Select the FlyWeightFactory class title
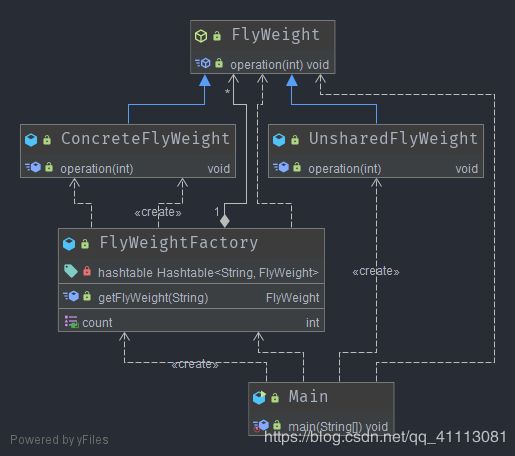Image resolution: width=515 pixels, height=456 pixels. point(179,243)
